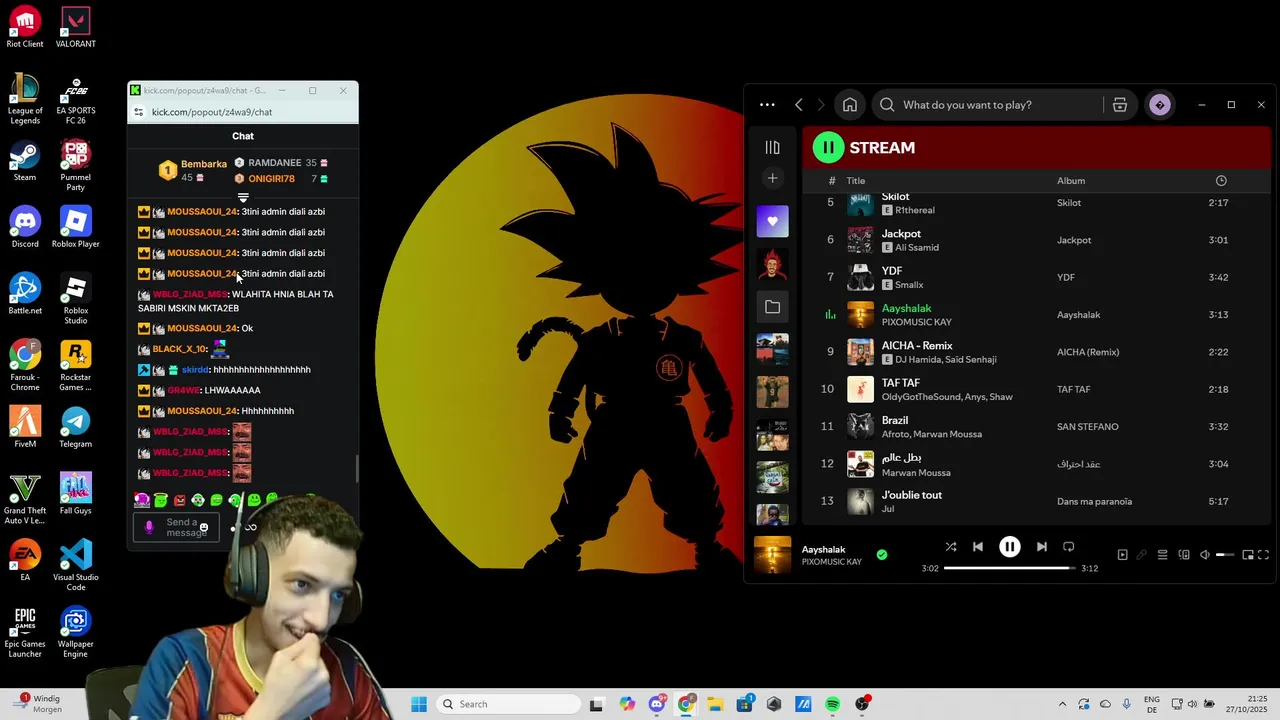Mute Spotify with speaker icon
The width and height of the screenshot is (1280, 720).
tap(1205, 555)
